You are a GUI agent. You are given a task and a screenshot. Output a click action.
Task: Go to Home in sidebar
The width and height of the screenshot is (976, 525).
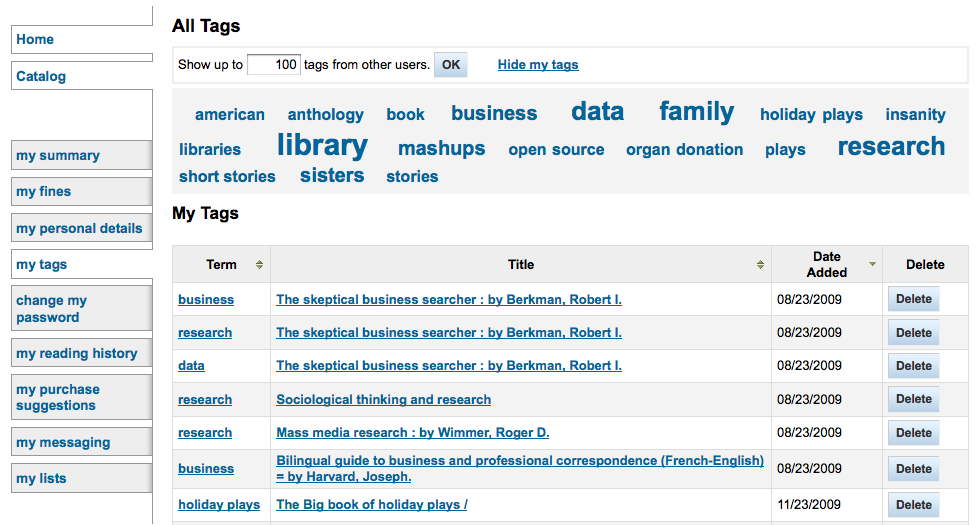[82, 39]
